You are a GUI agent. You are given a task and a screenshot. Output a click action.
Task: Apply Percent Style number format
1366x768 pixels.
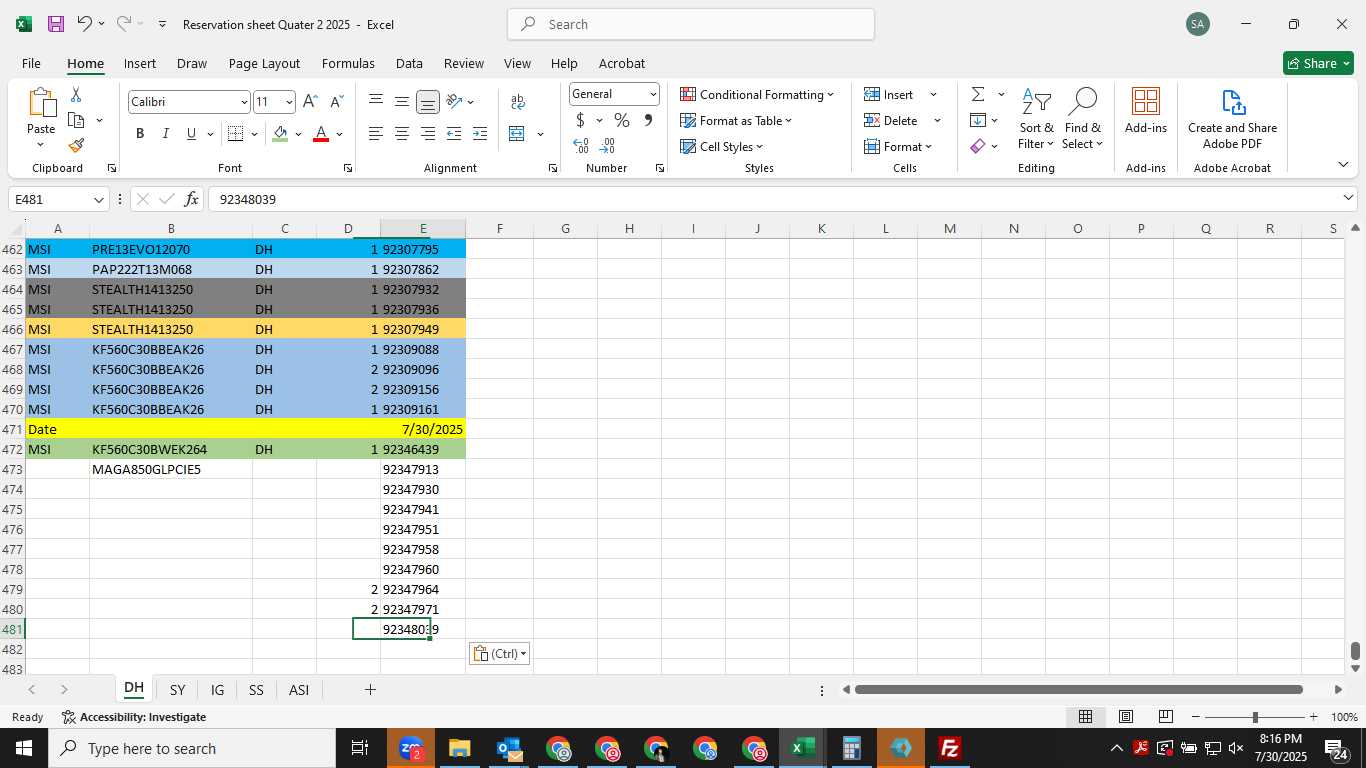622,121
